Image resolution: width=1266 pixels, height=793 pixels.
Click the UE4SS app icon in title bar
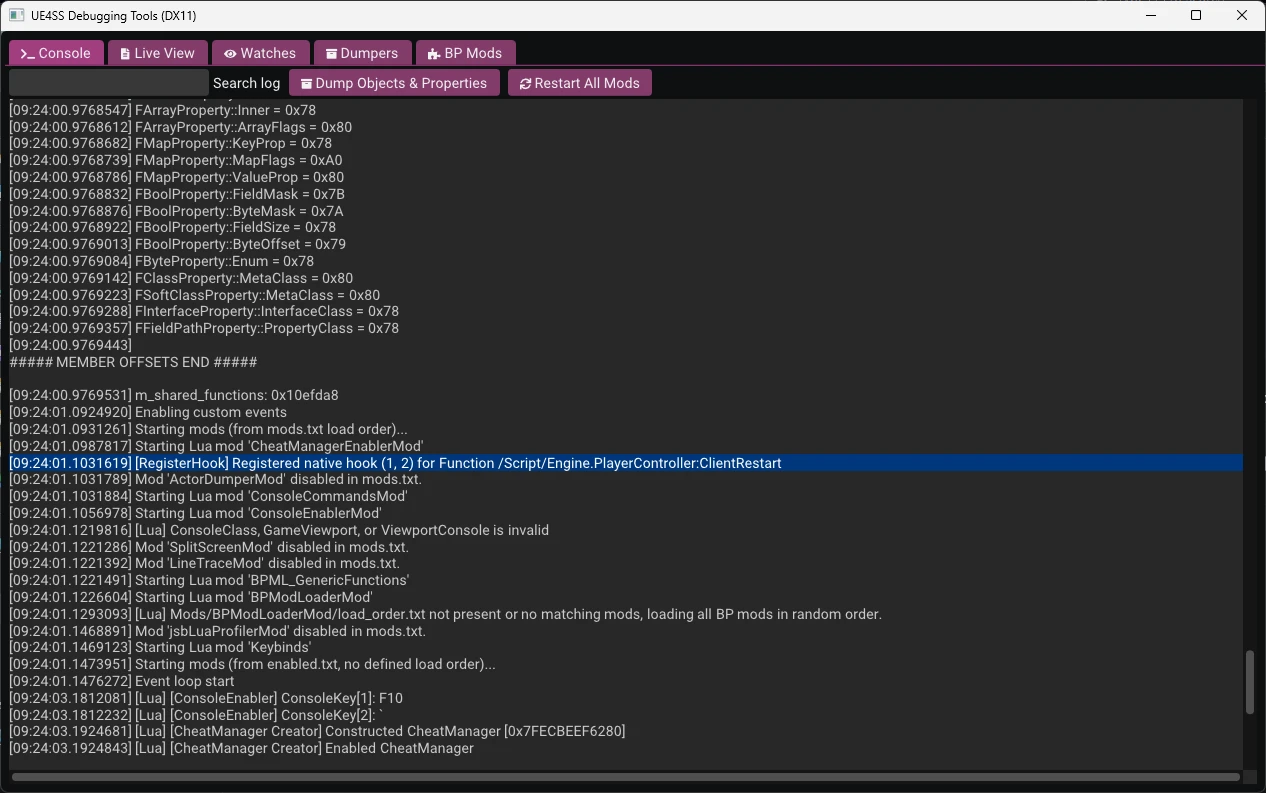coord(16,15)
